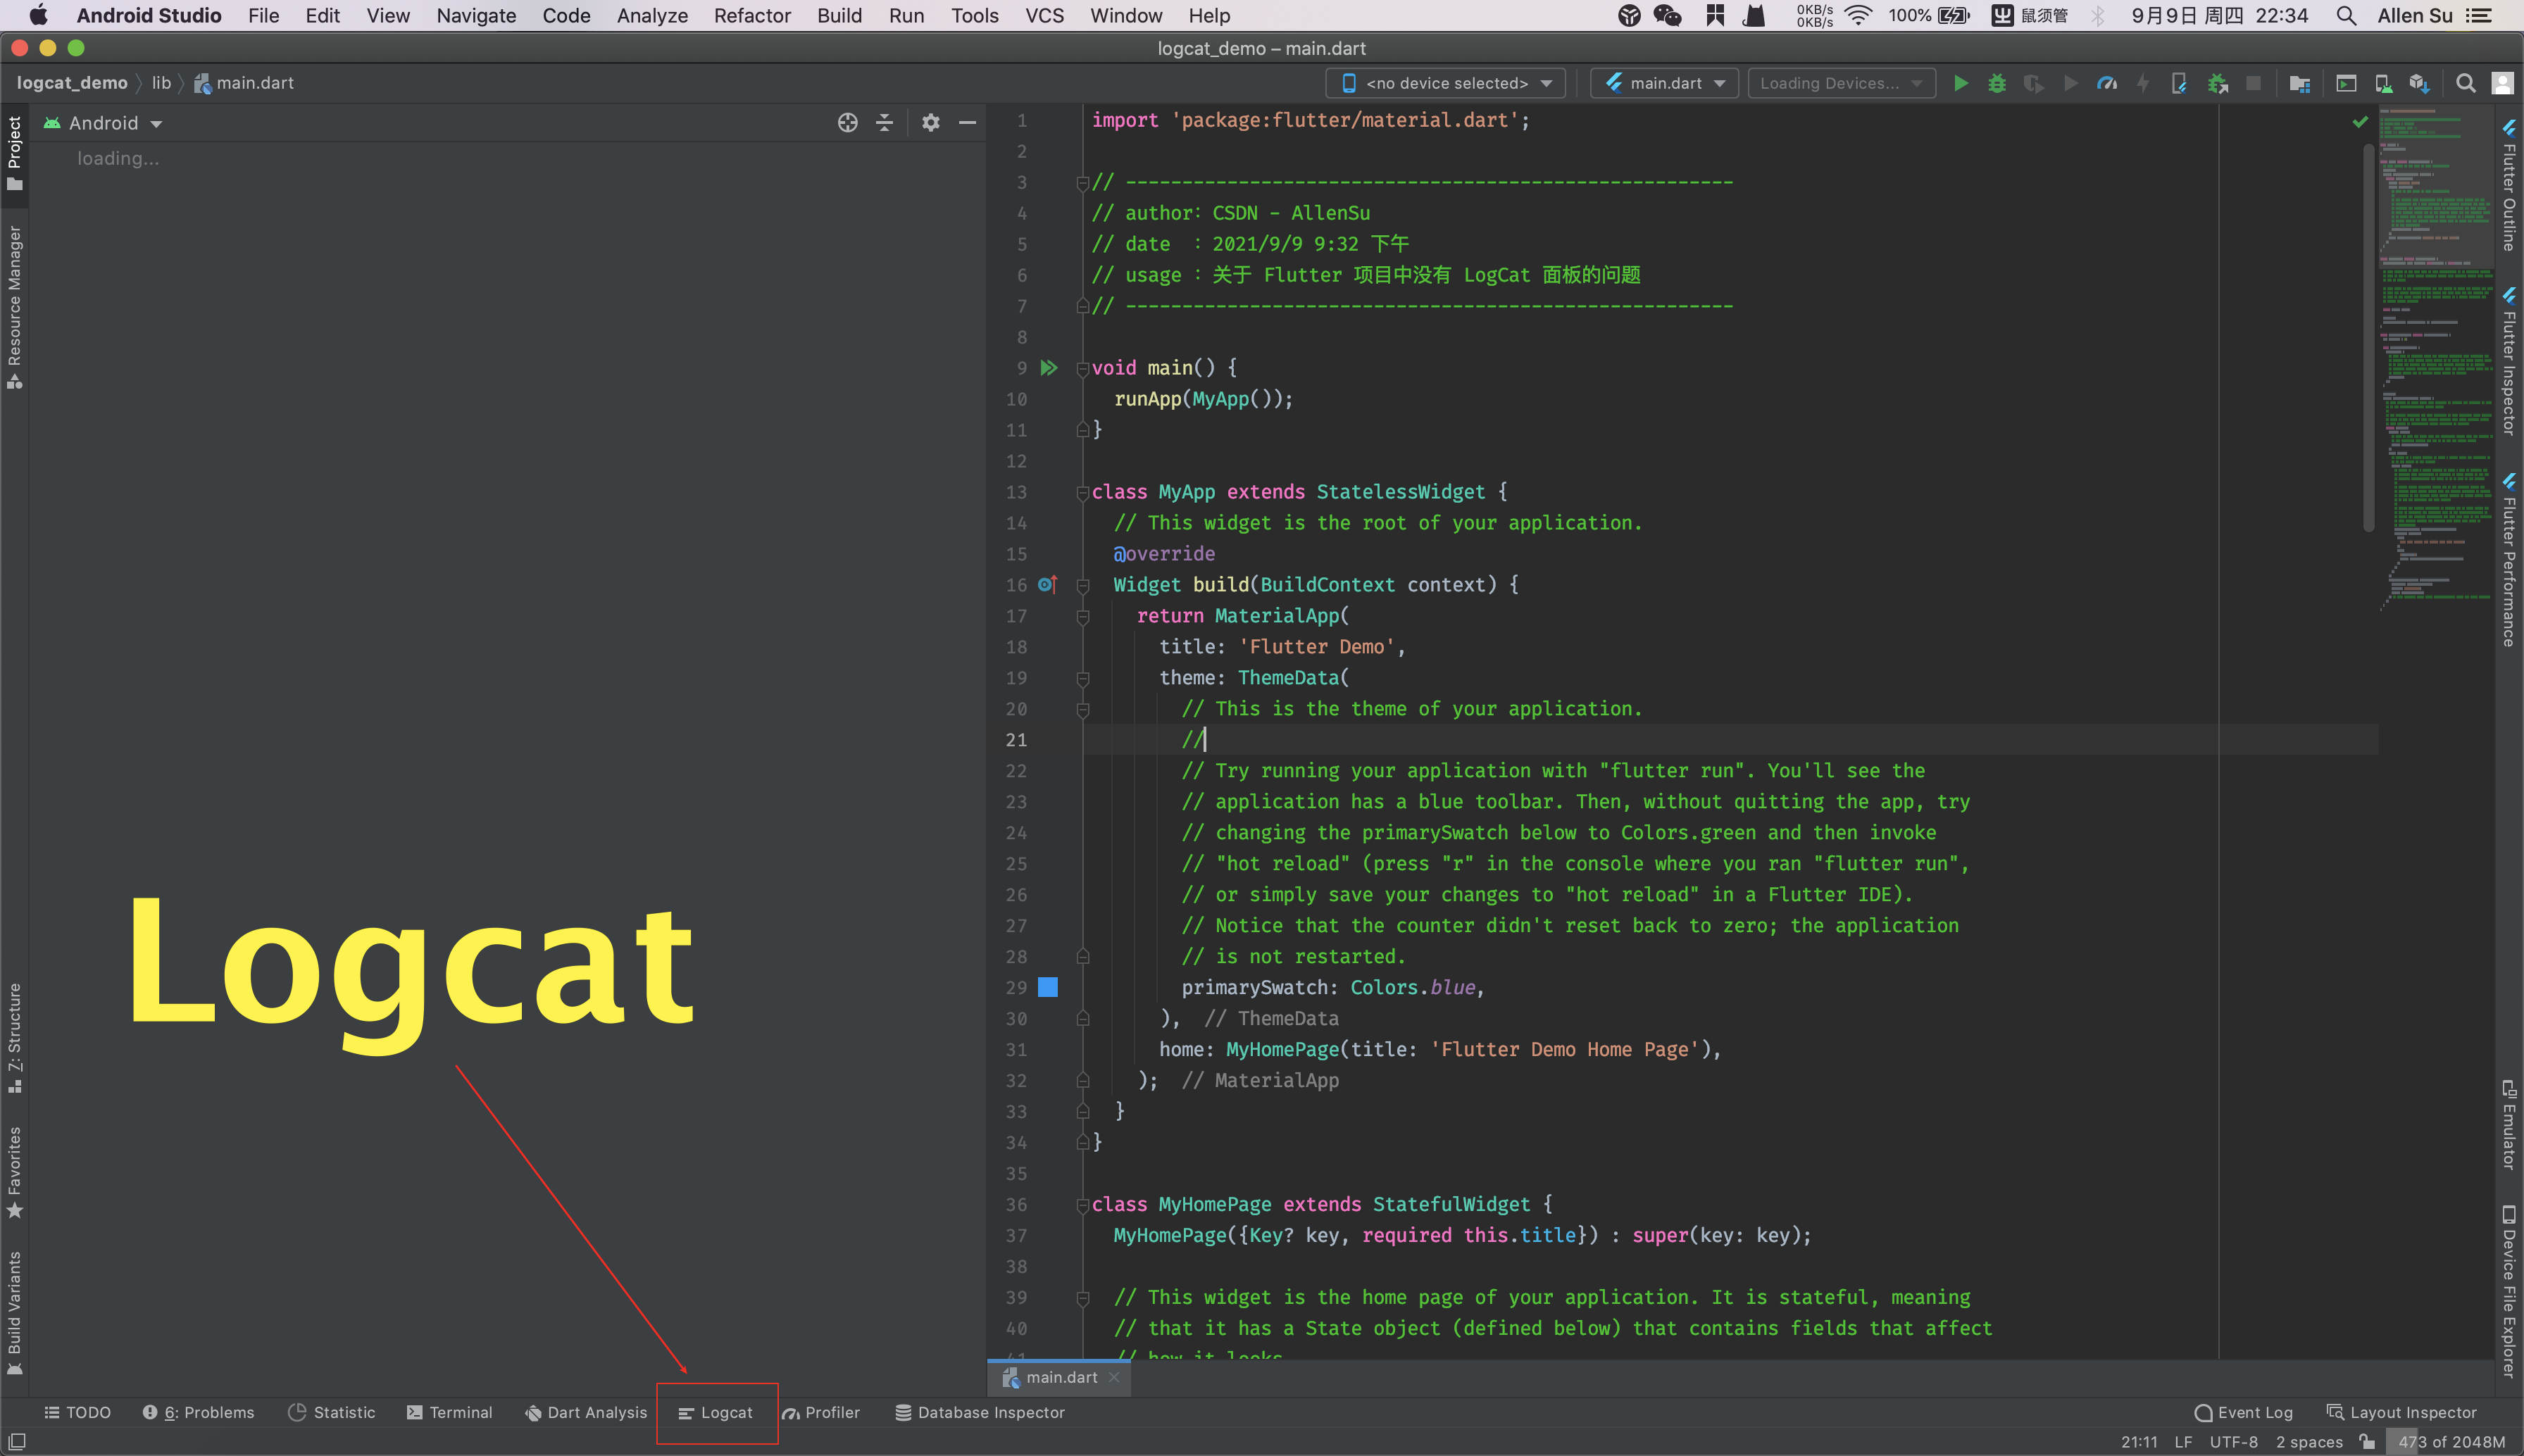The height and width of the screenshot is (1456, 2524).
Task: Click the project panel settings gear
Action: click(930, 122)
